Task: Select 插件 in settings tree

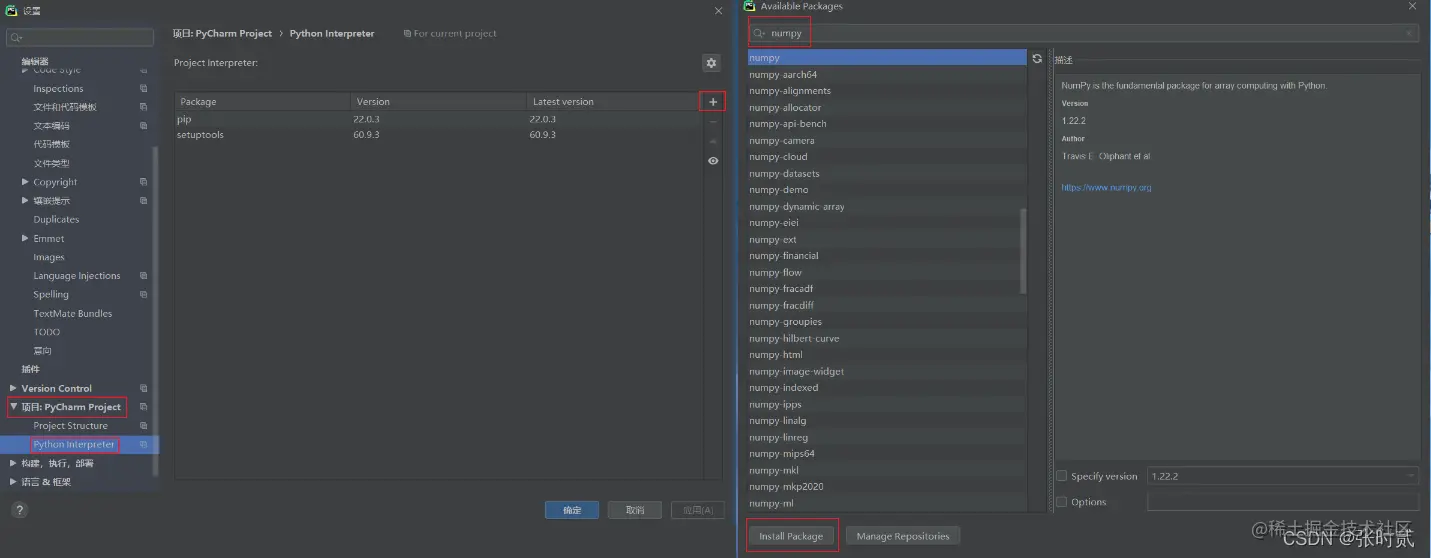Action: coord(31,369)
